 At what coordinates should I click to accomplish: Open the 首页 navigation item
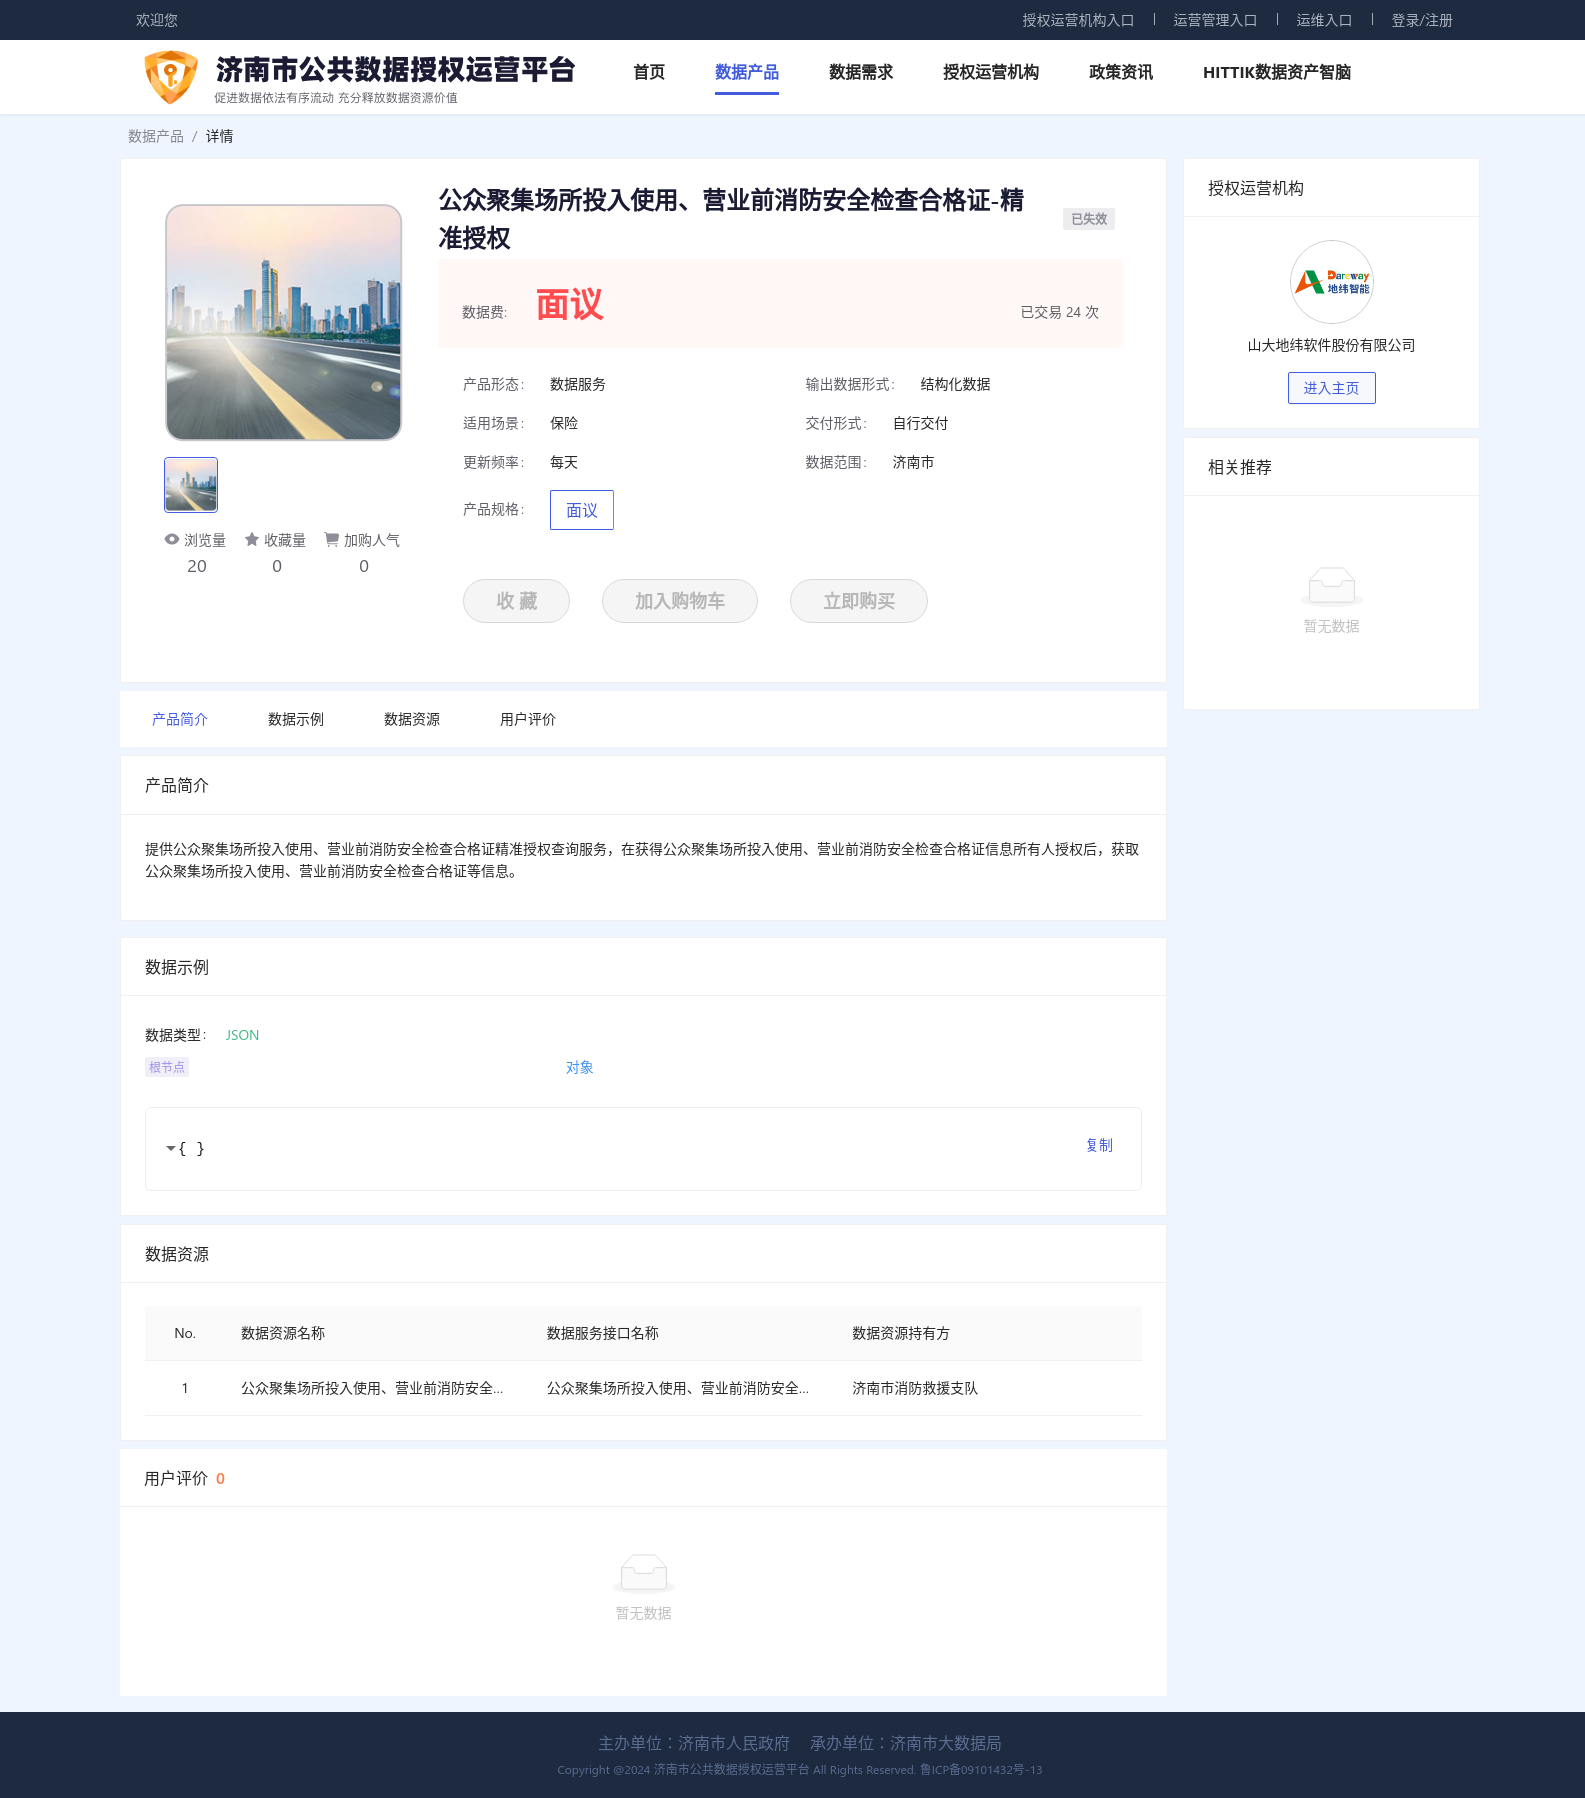pos(649,72)
